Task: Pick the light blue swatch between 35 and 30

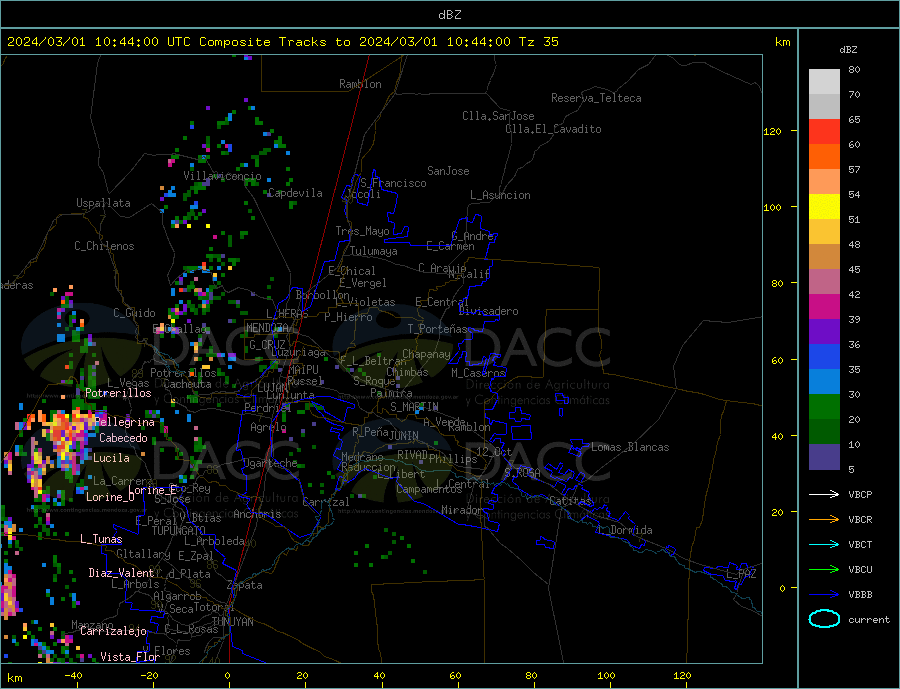Action: [x=824, y=381]
